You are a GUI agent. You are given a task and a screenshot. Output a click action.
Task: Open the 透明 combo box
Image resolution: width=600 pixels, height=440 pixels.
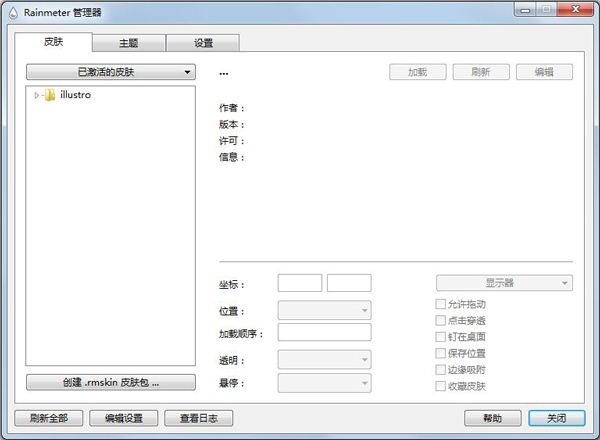pyautogui.click(x=324, y=358)
